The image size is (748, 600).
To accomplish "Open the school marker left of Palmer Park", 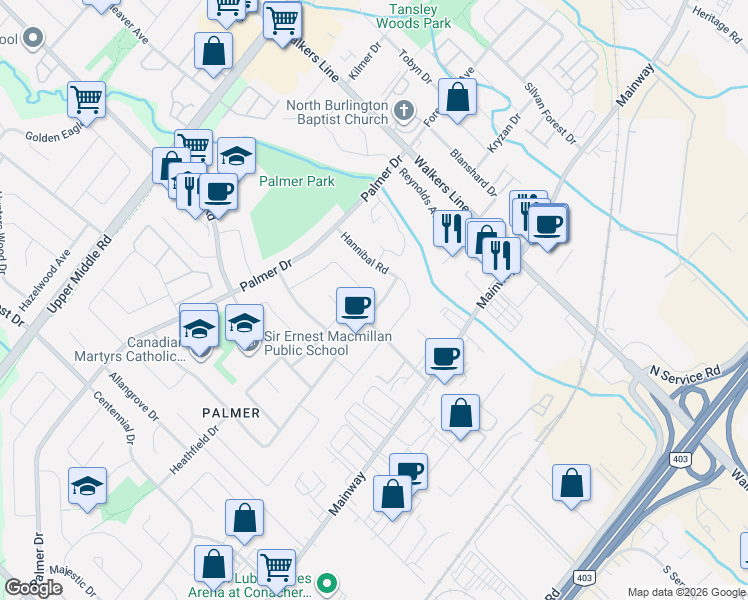I will click(x=237, y=156).
